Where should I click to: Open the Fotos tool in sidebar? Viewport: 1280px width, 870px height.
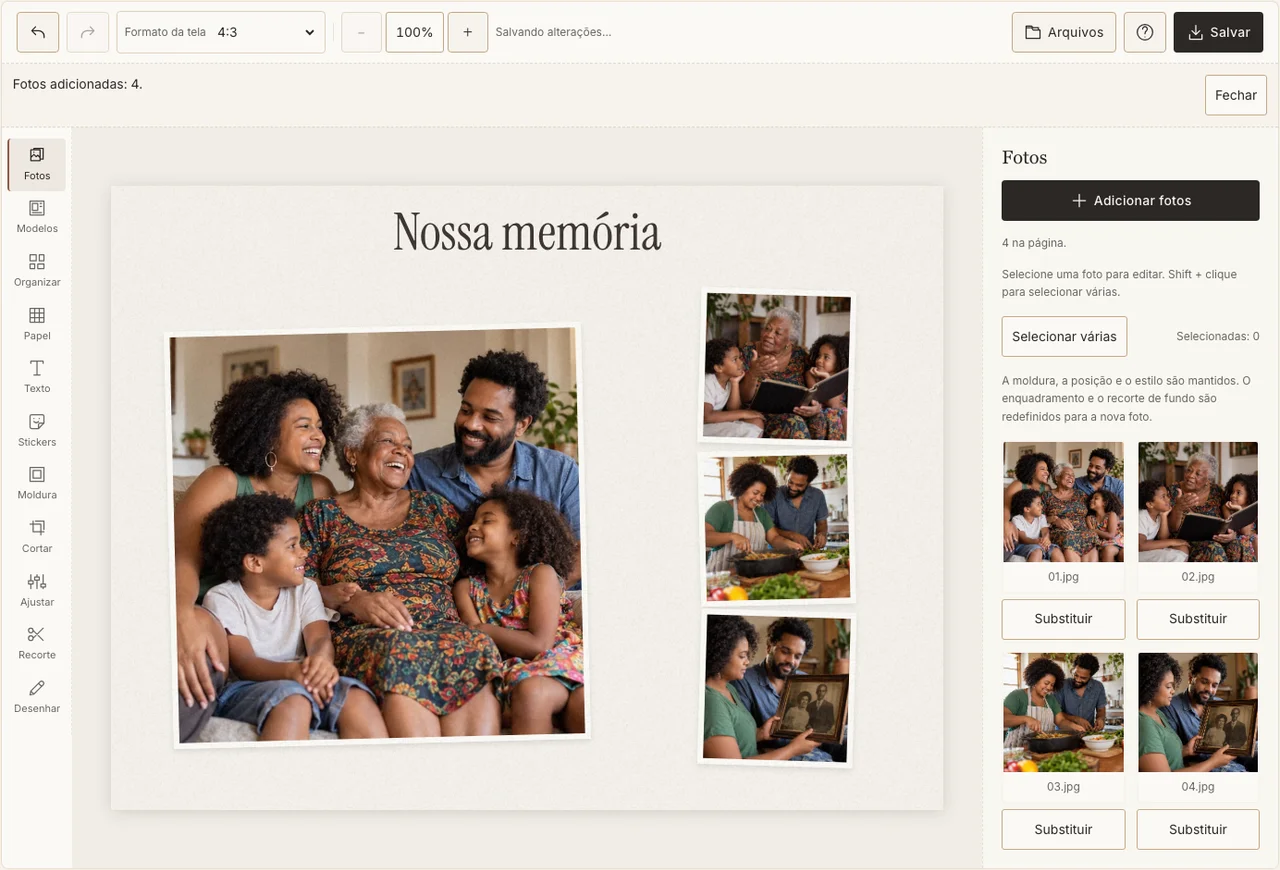pos(37,165)
